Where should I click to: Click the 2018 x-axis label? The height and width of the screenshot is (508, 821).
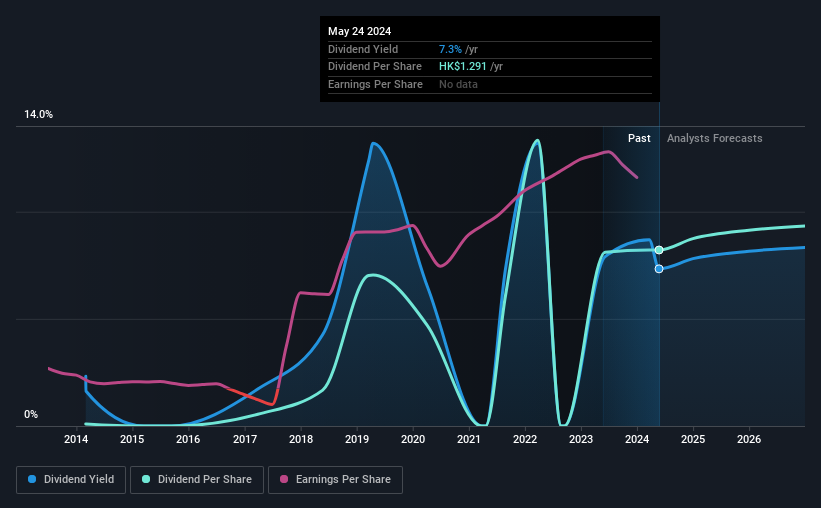coord(301,439)
